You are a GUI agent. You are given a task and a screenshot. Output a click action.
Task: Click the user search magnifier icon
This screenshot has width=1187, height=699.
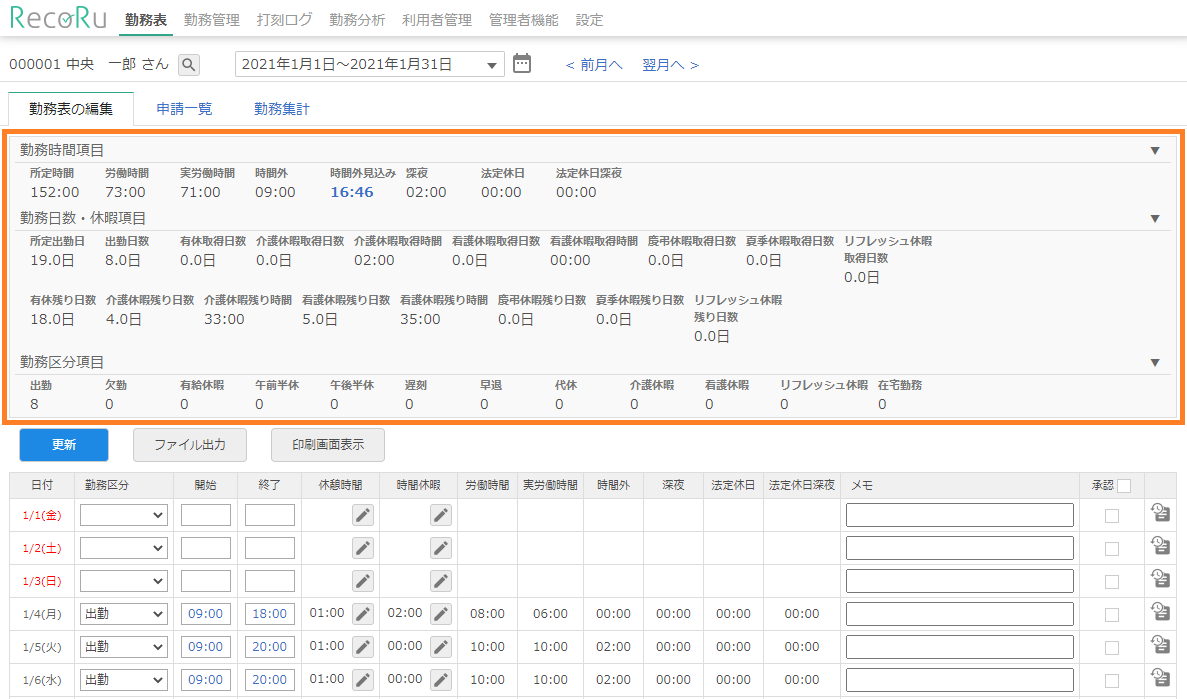point(188,65)
